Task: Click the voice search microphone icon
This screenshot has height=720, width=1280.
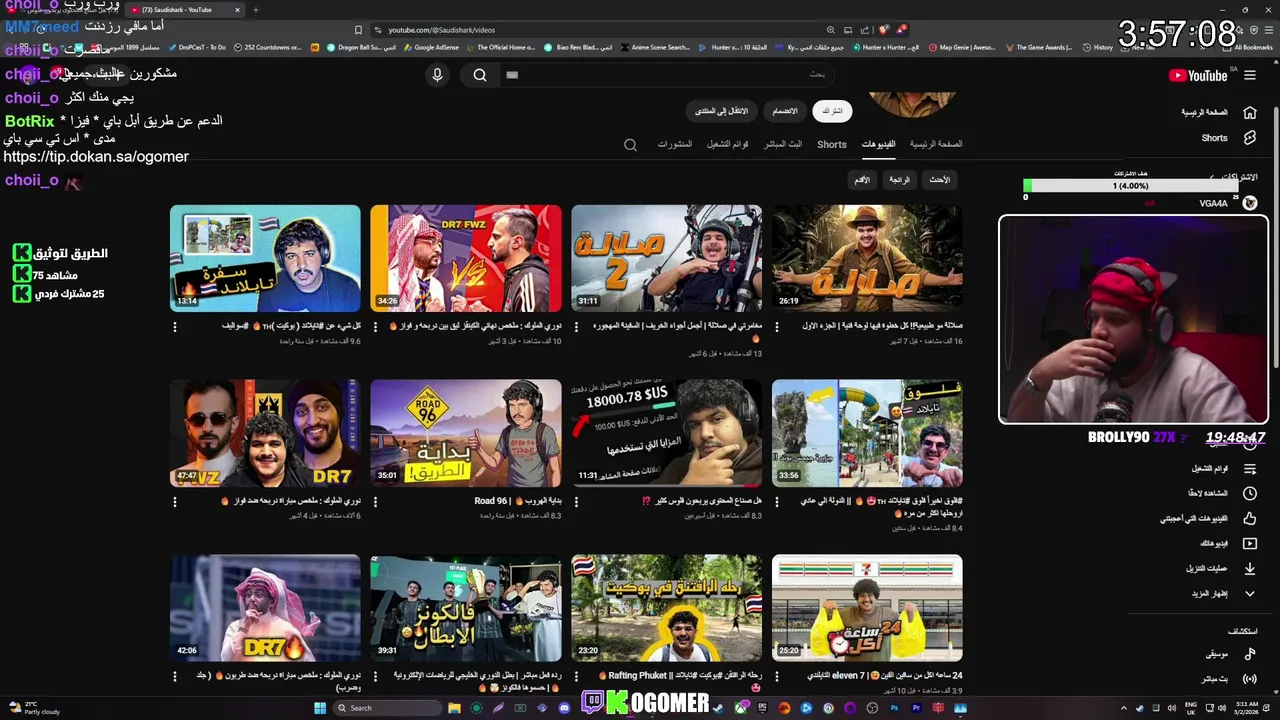Action: point(437,75)
